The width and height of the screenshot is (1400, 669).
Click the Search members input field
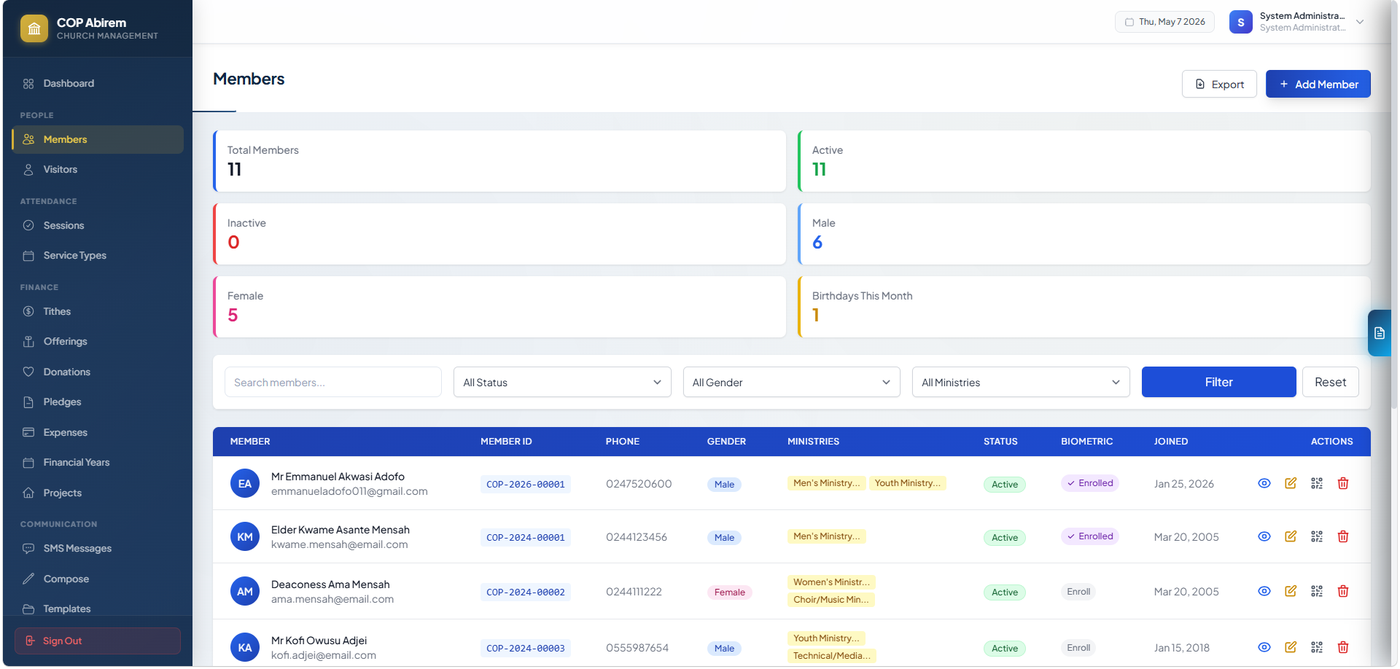pyautogui.click(x=333, y=382)
